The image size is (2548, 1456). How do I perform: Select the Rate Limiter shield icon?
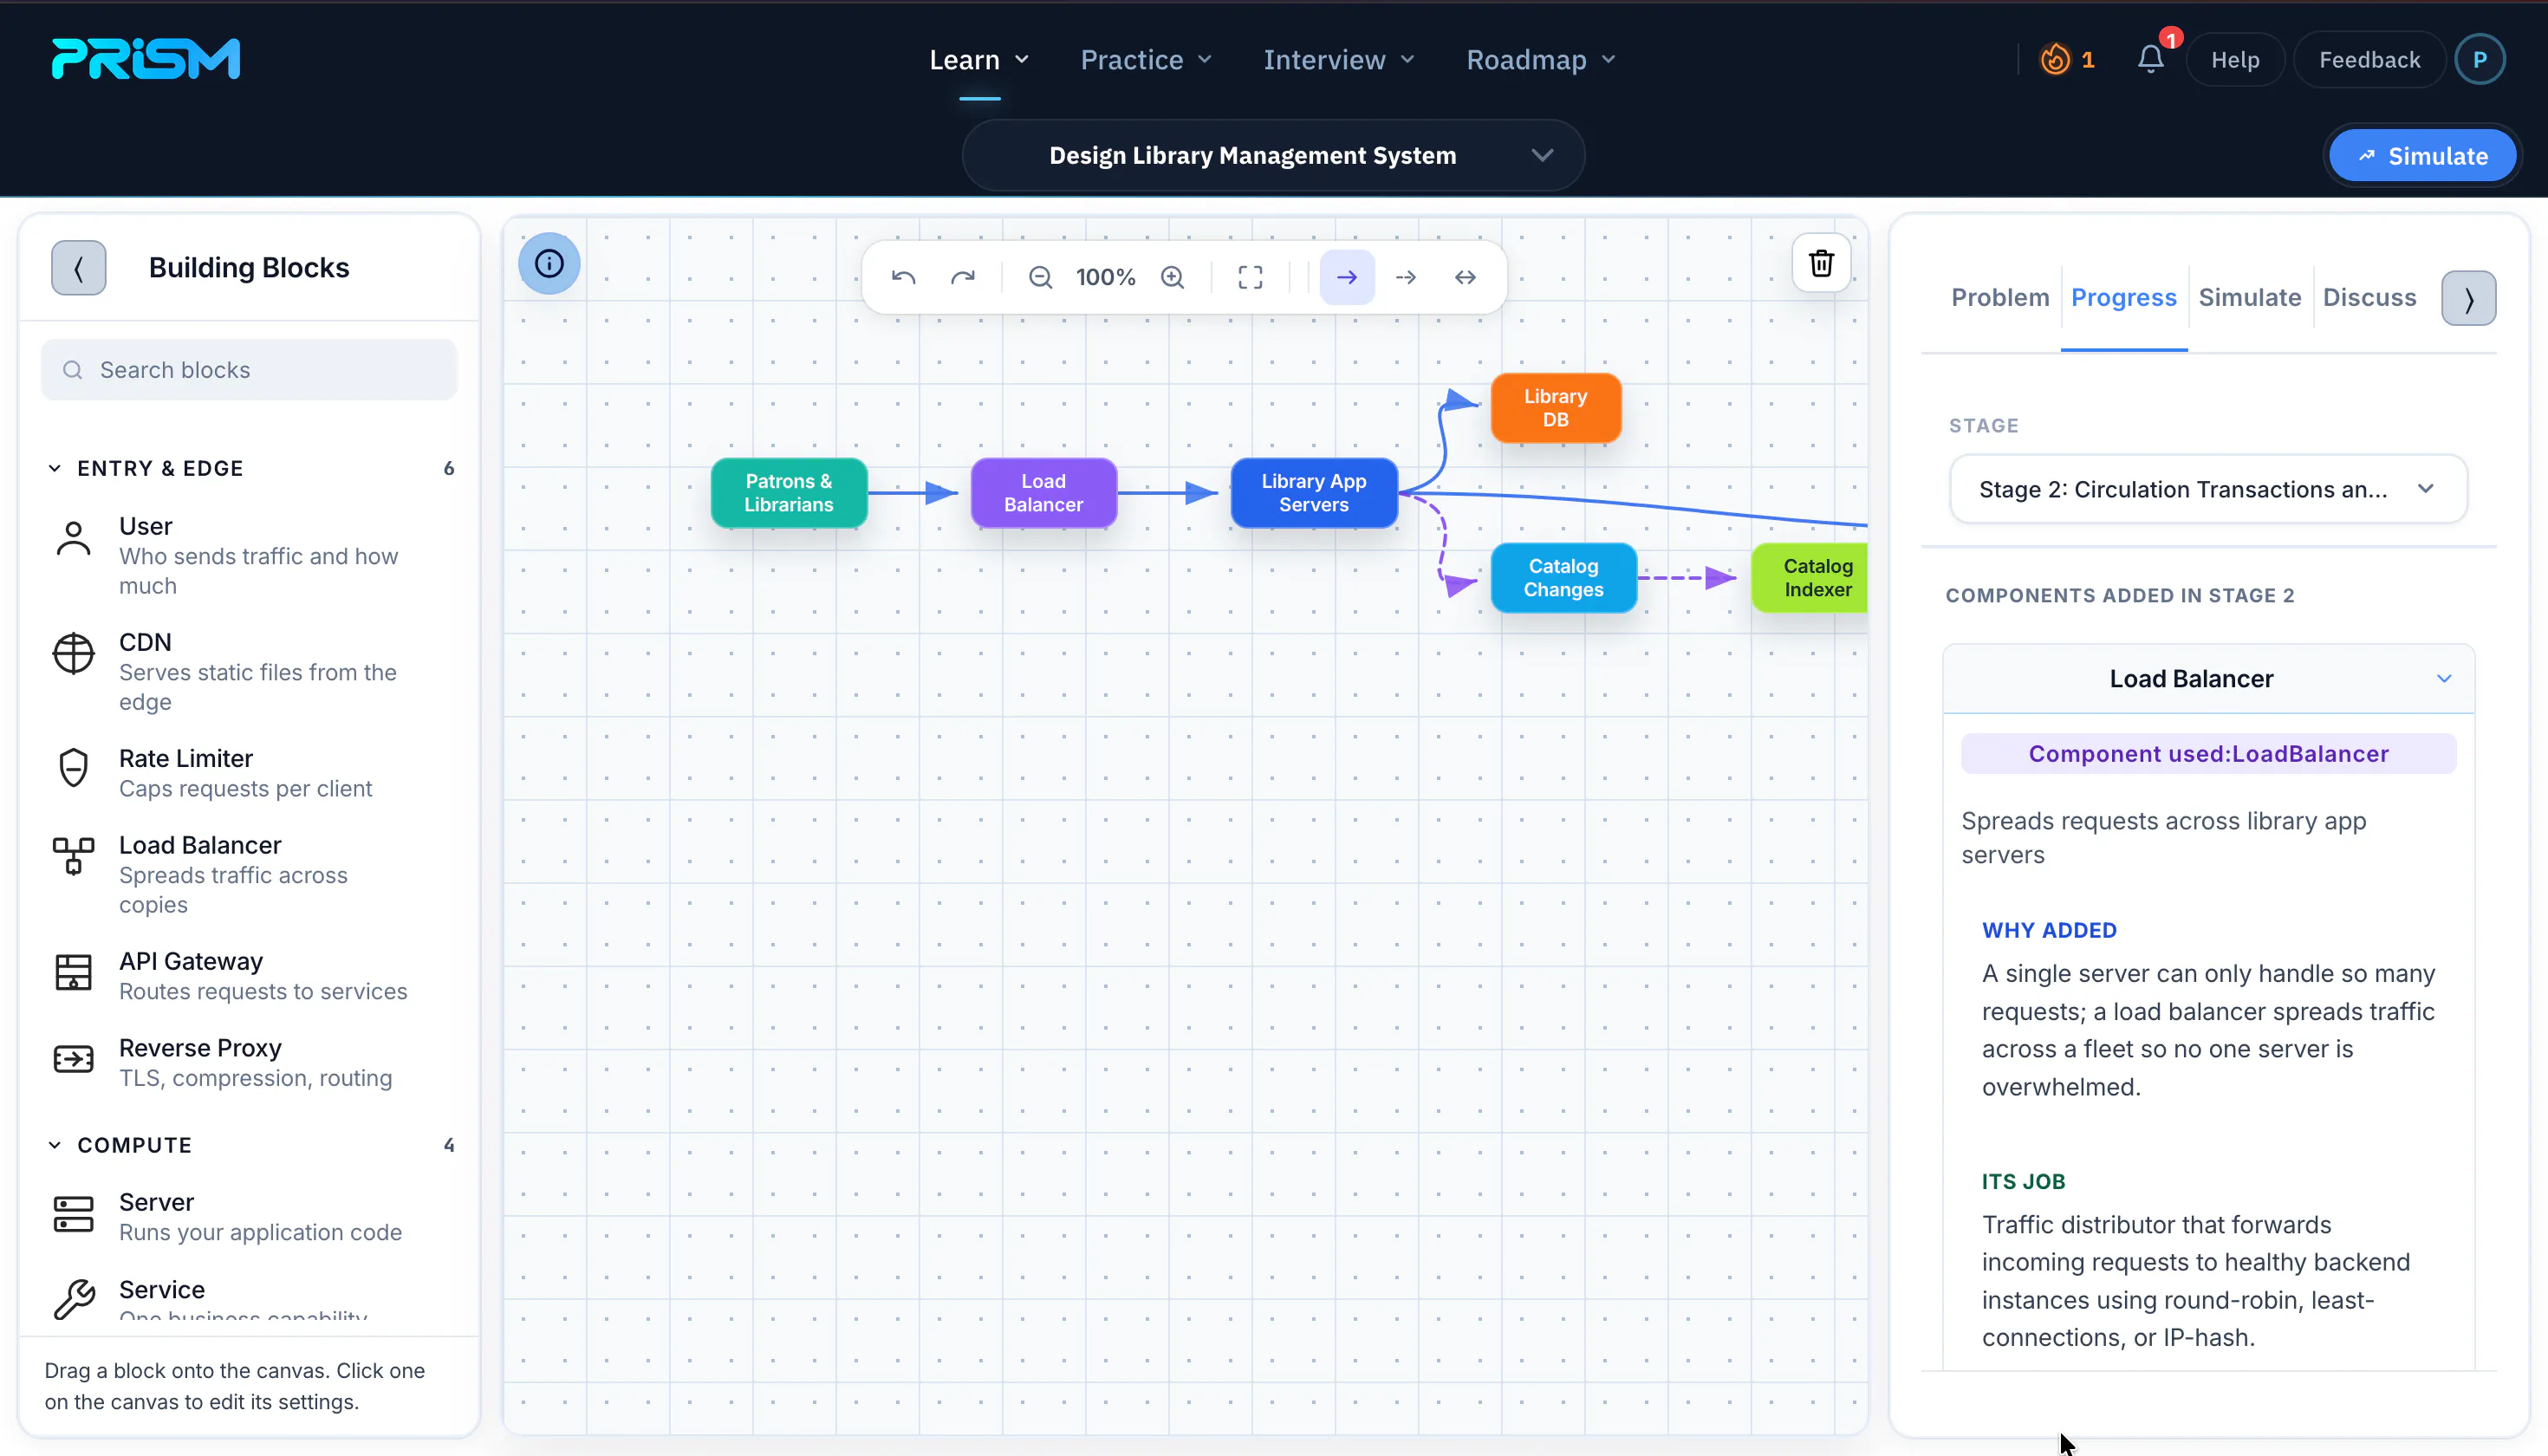[x=73, y=768]
